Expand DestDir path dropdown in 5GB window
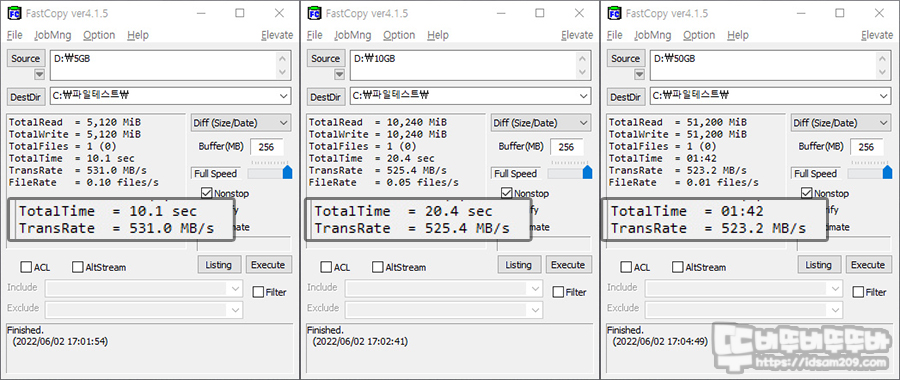The width and height of the screenshot is (900, 380). 284,96
